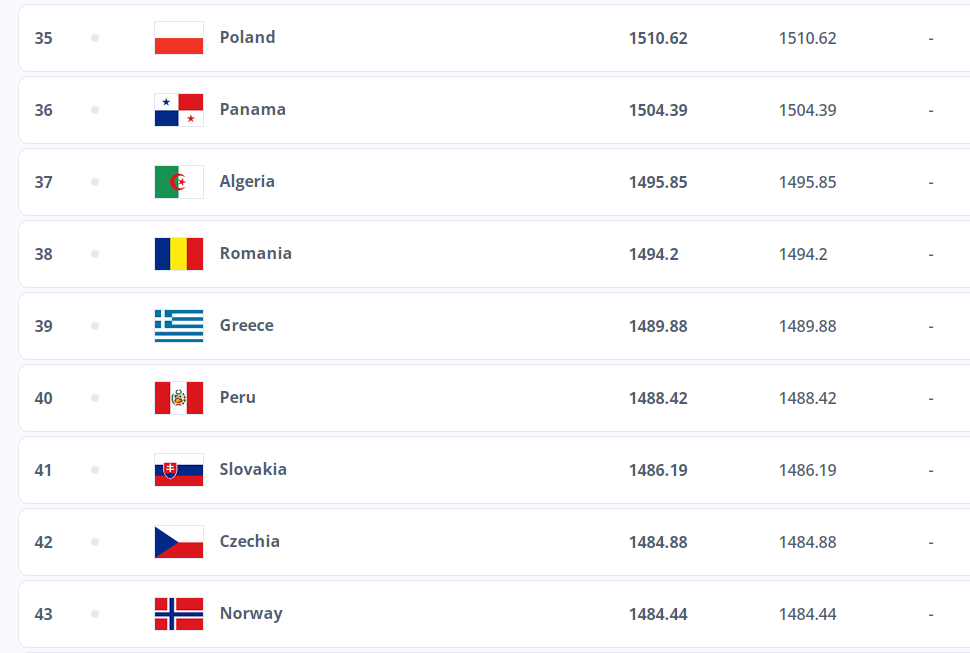Click the Slovakia flag icon
Screen dimensions: 970x653
179,470
